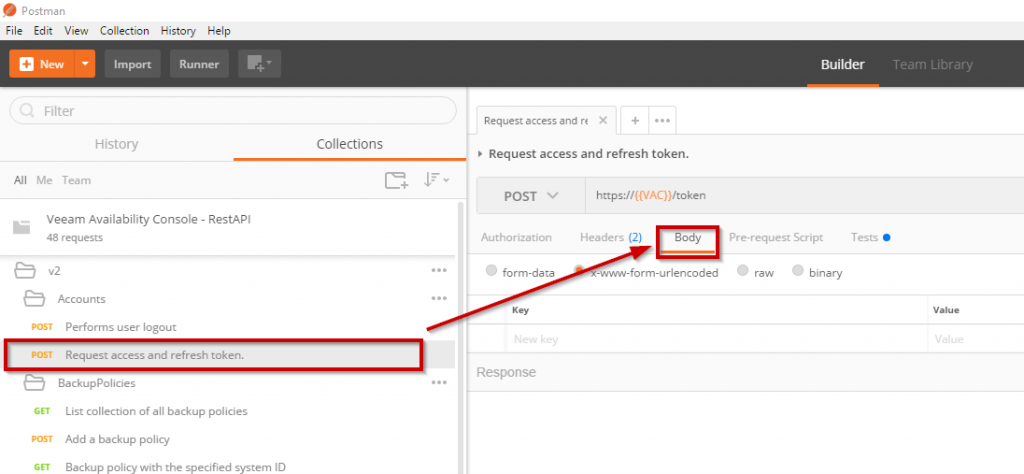Open the History sidebar tab
Viewport: 1024px width, 474px height.
point(116,144)
